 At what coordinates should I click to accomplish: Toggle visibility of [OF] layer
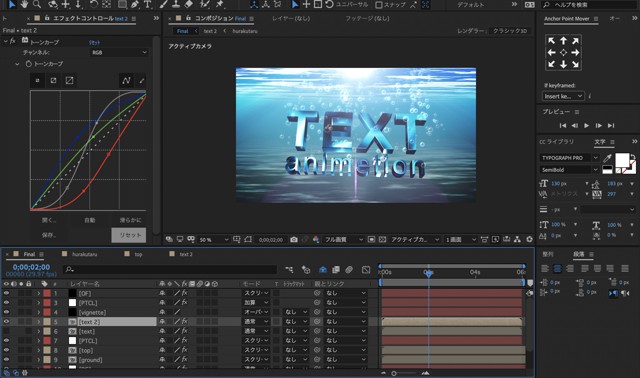pos(6,293)
